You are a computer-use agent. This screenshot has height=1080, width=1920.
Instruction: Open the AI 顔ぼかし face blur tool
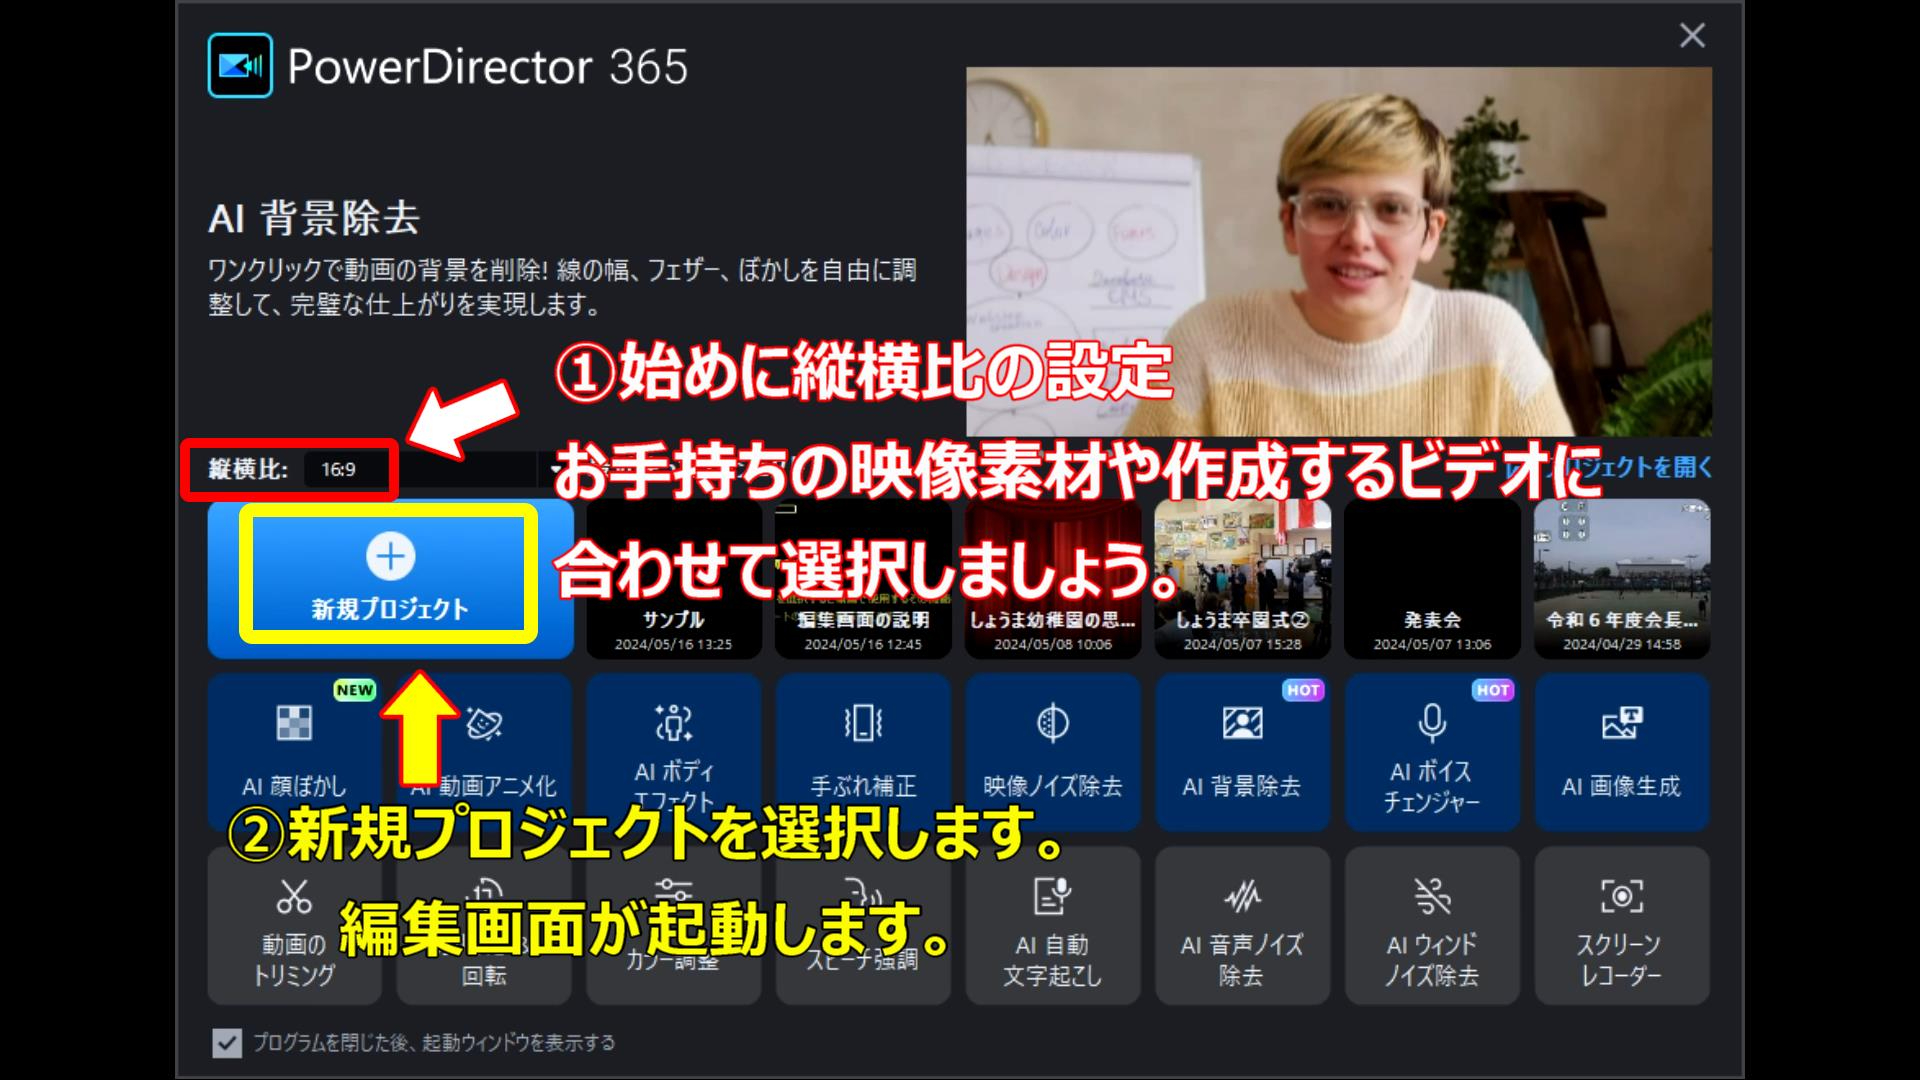(x=294, y=752)
